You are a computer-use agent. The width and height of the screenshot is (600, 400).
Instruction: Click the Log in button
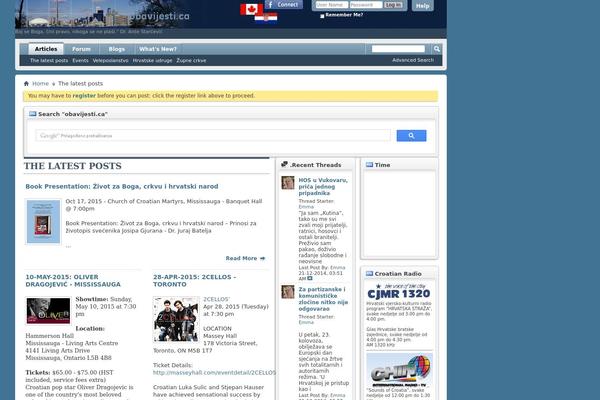coord(393,5)
